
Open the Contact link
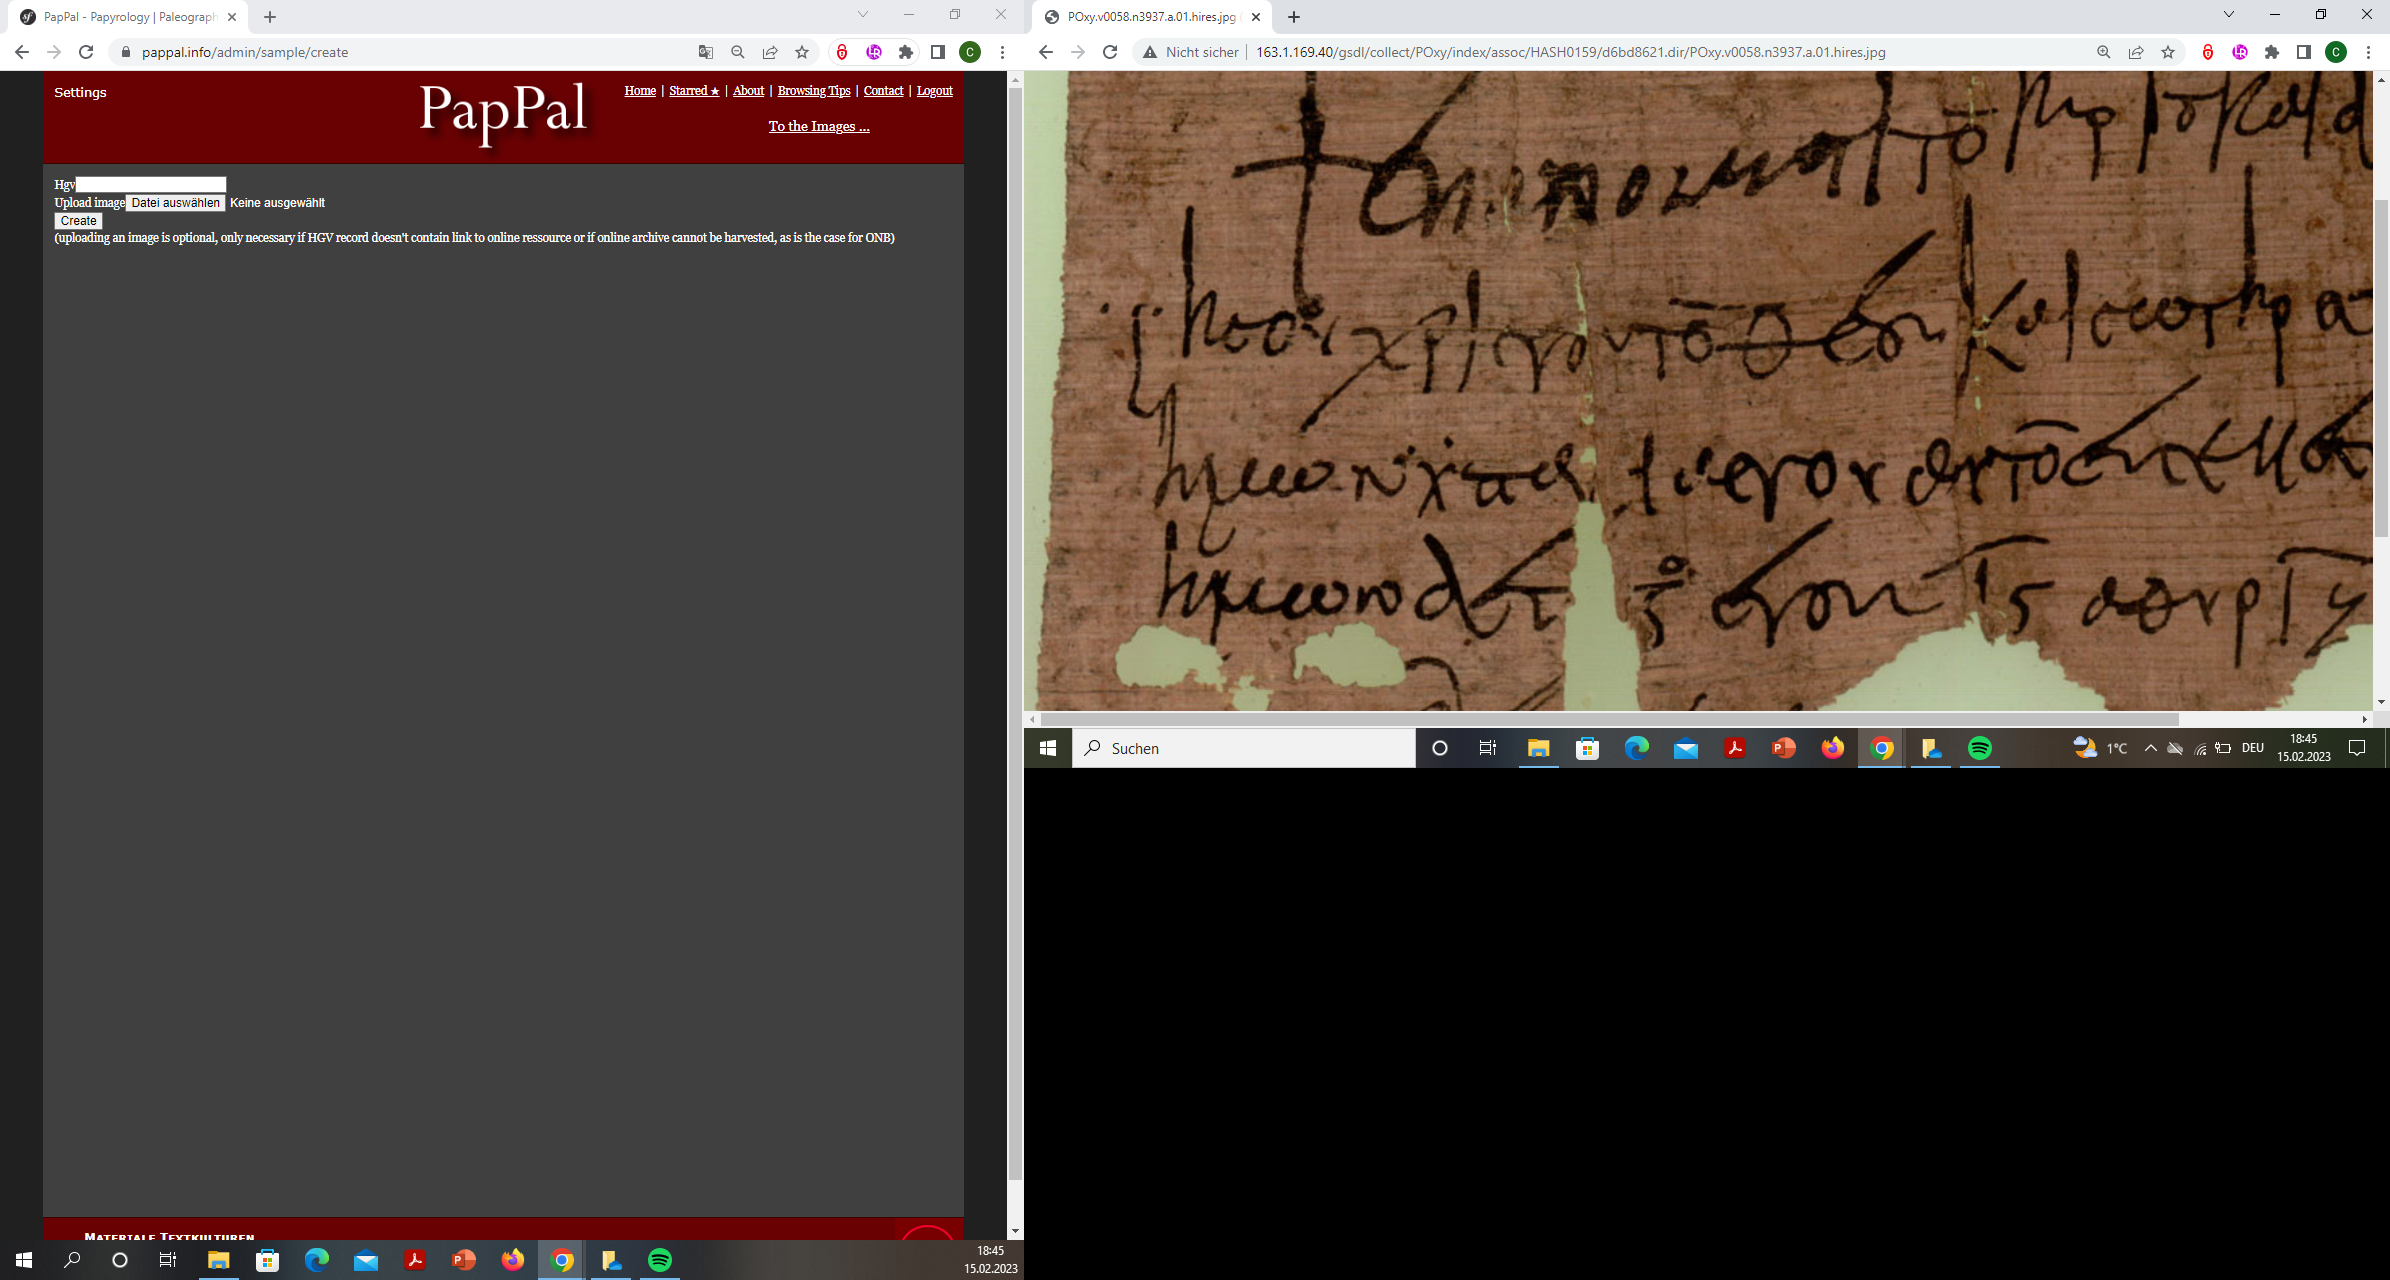[884, 91]
